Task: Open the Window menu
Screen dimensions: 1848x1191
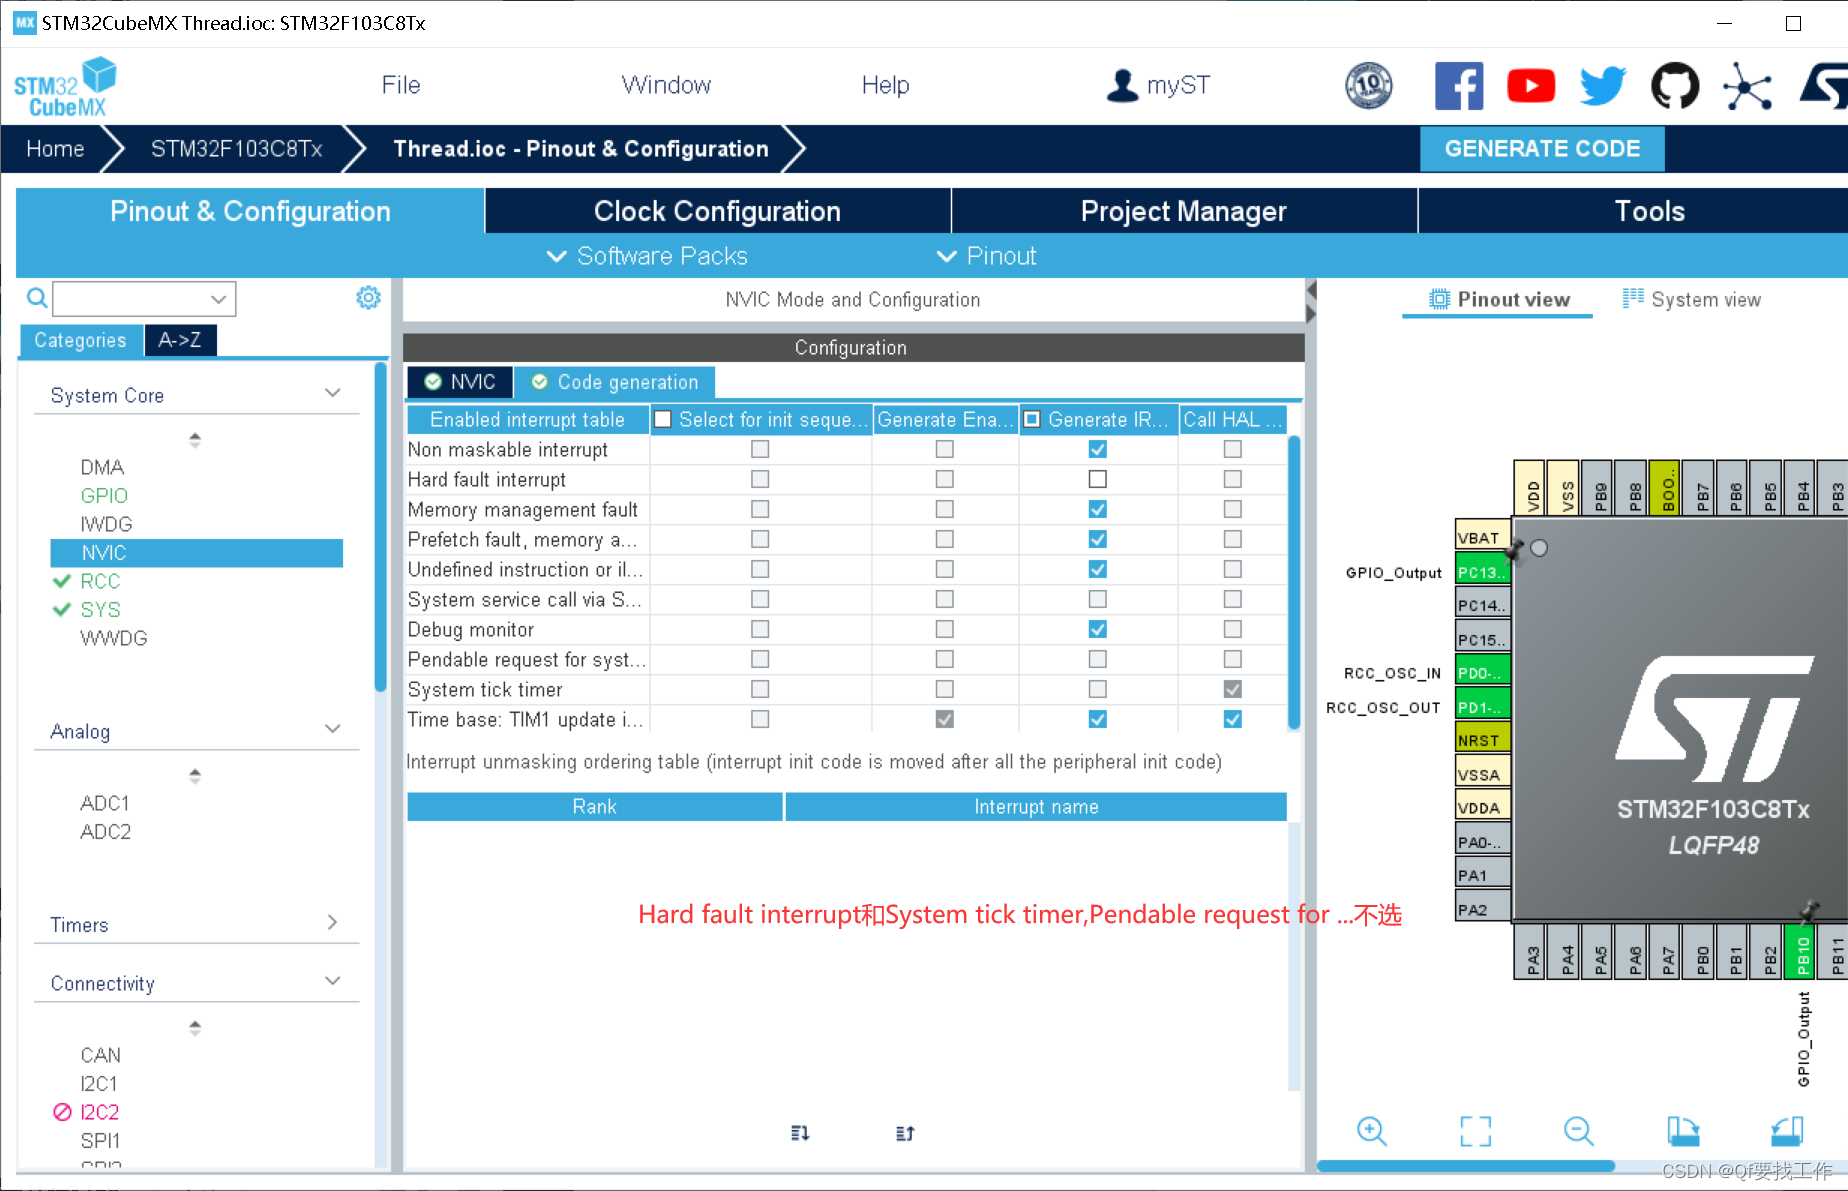Action: tap(666, 85)
